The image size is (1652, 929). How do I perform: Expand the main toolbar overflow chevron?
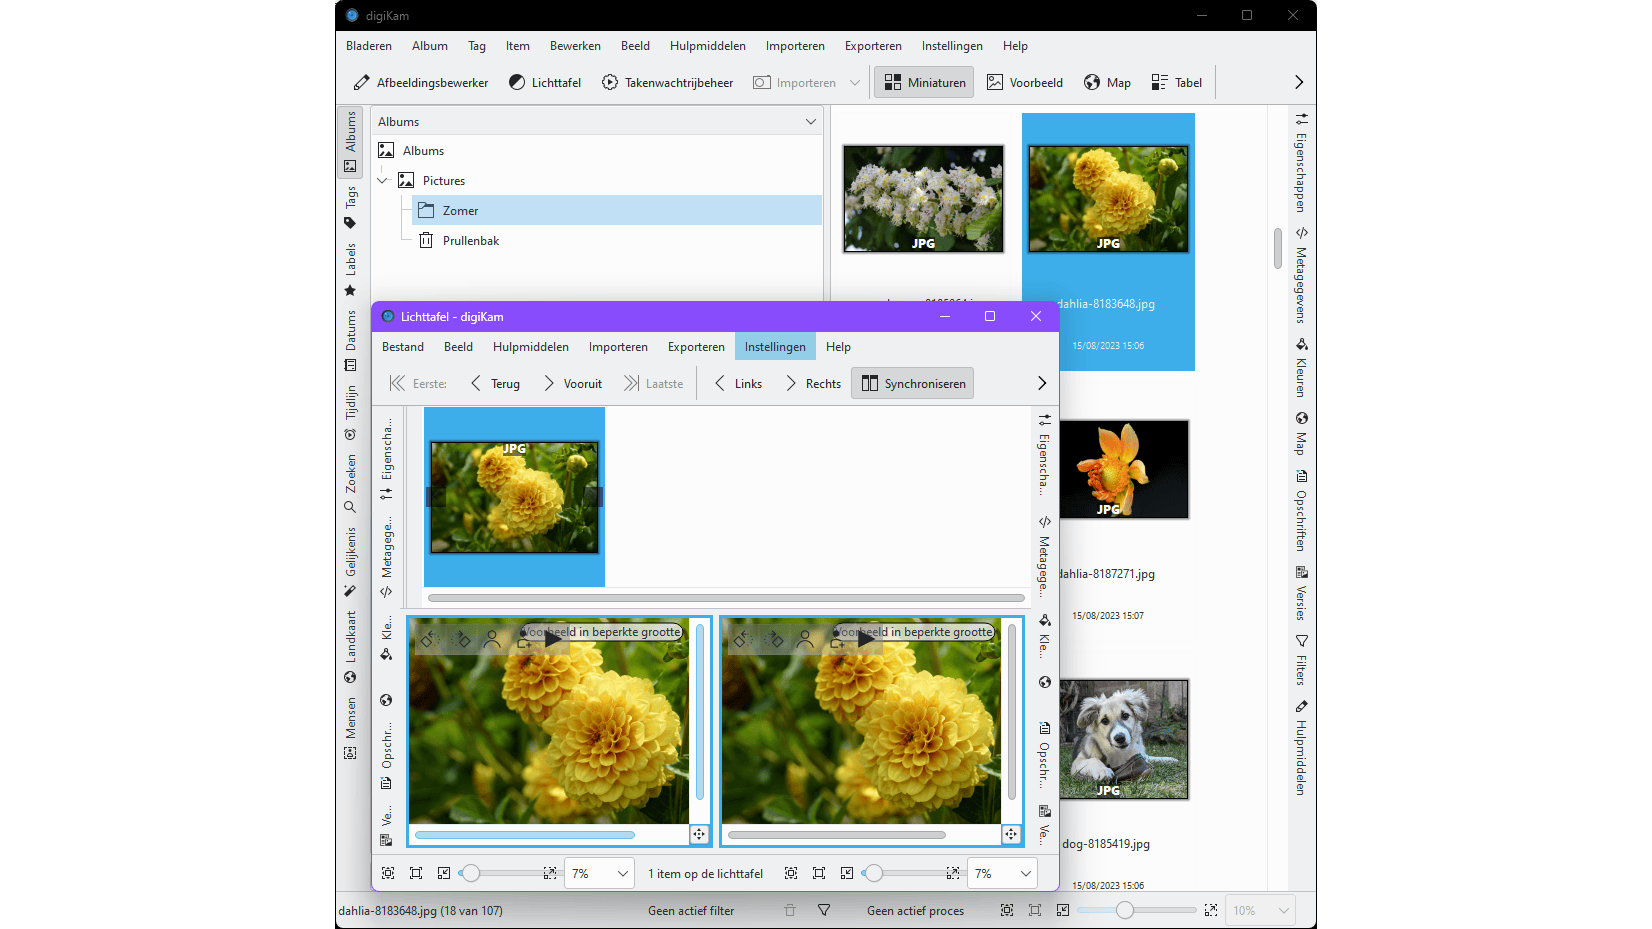point(1299,83)
